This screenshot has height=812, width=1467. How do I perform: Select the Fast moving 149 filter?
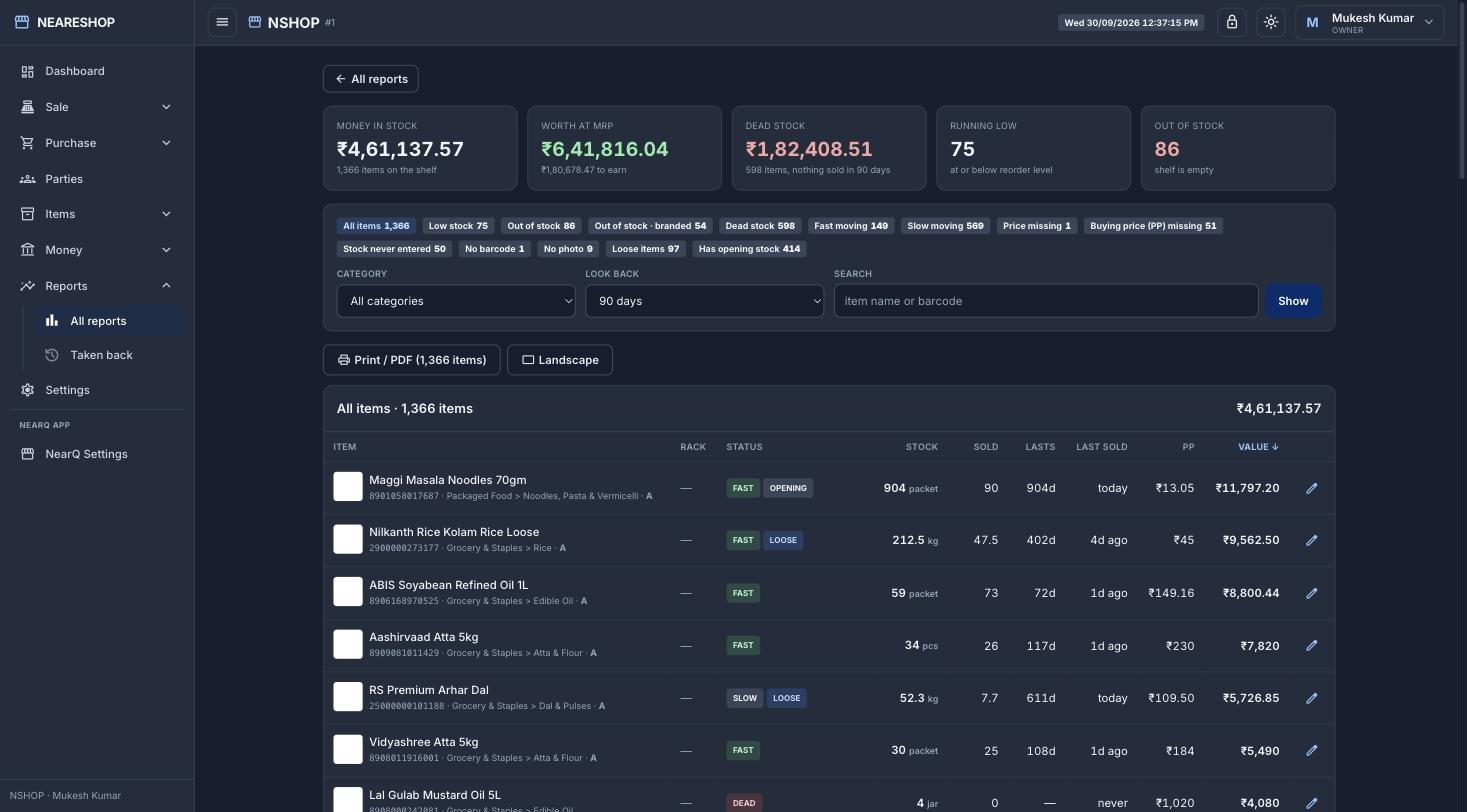coord(851,226)
